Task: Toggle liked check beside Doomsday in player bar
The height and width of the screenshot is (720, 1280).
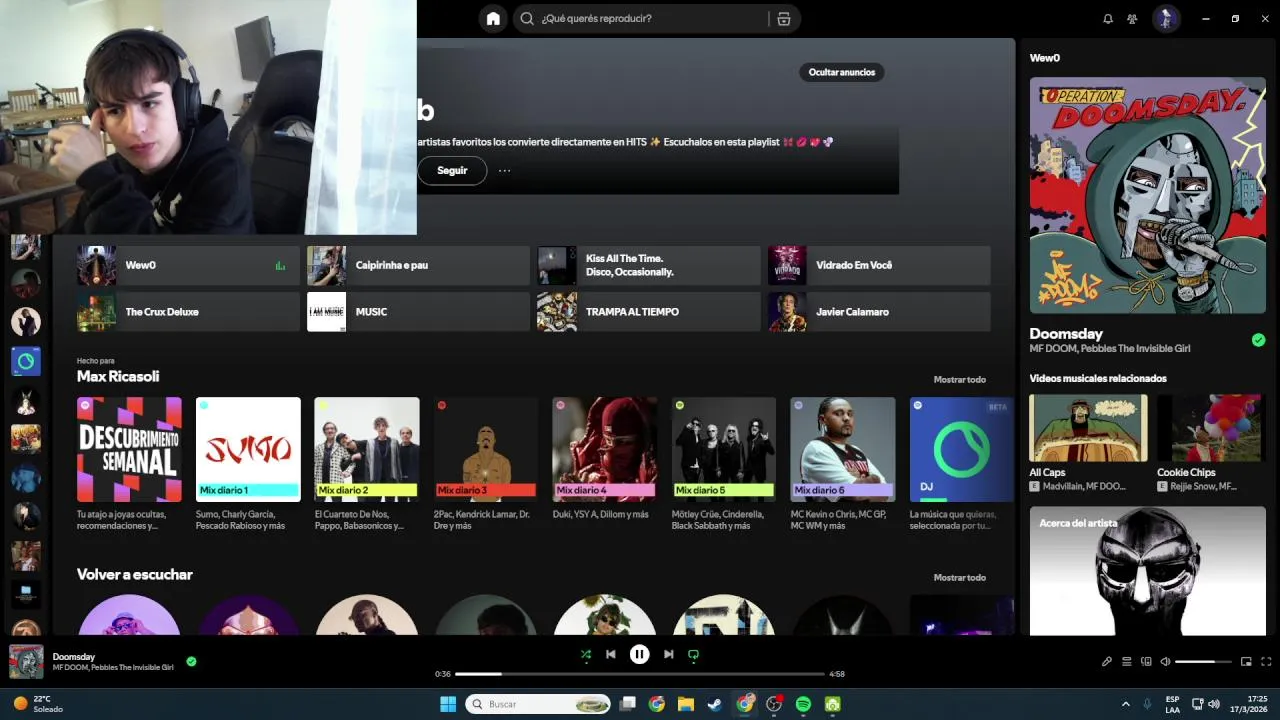Action: tap(191, 661)
